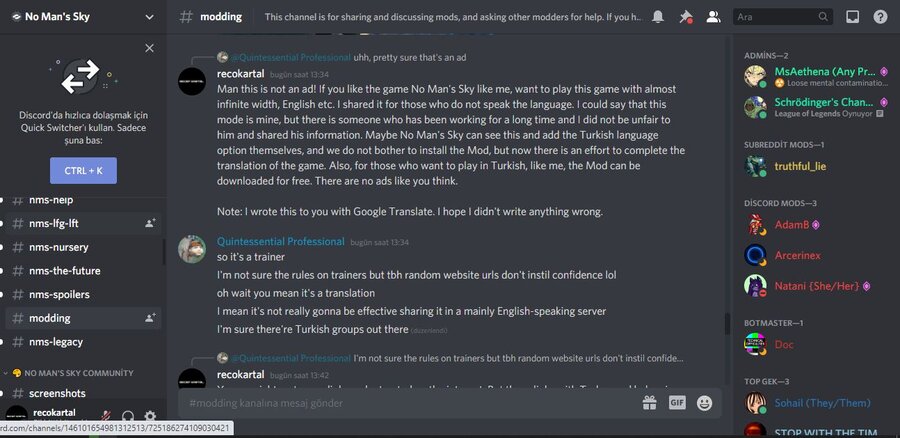Open the GIF picker
The image size is (900, 438).
[677, 403]
